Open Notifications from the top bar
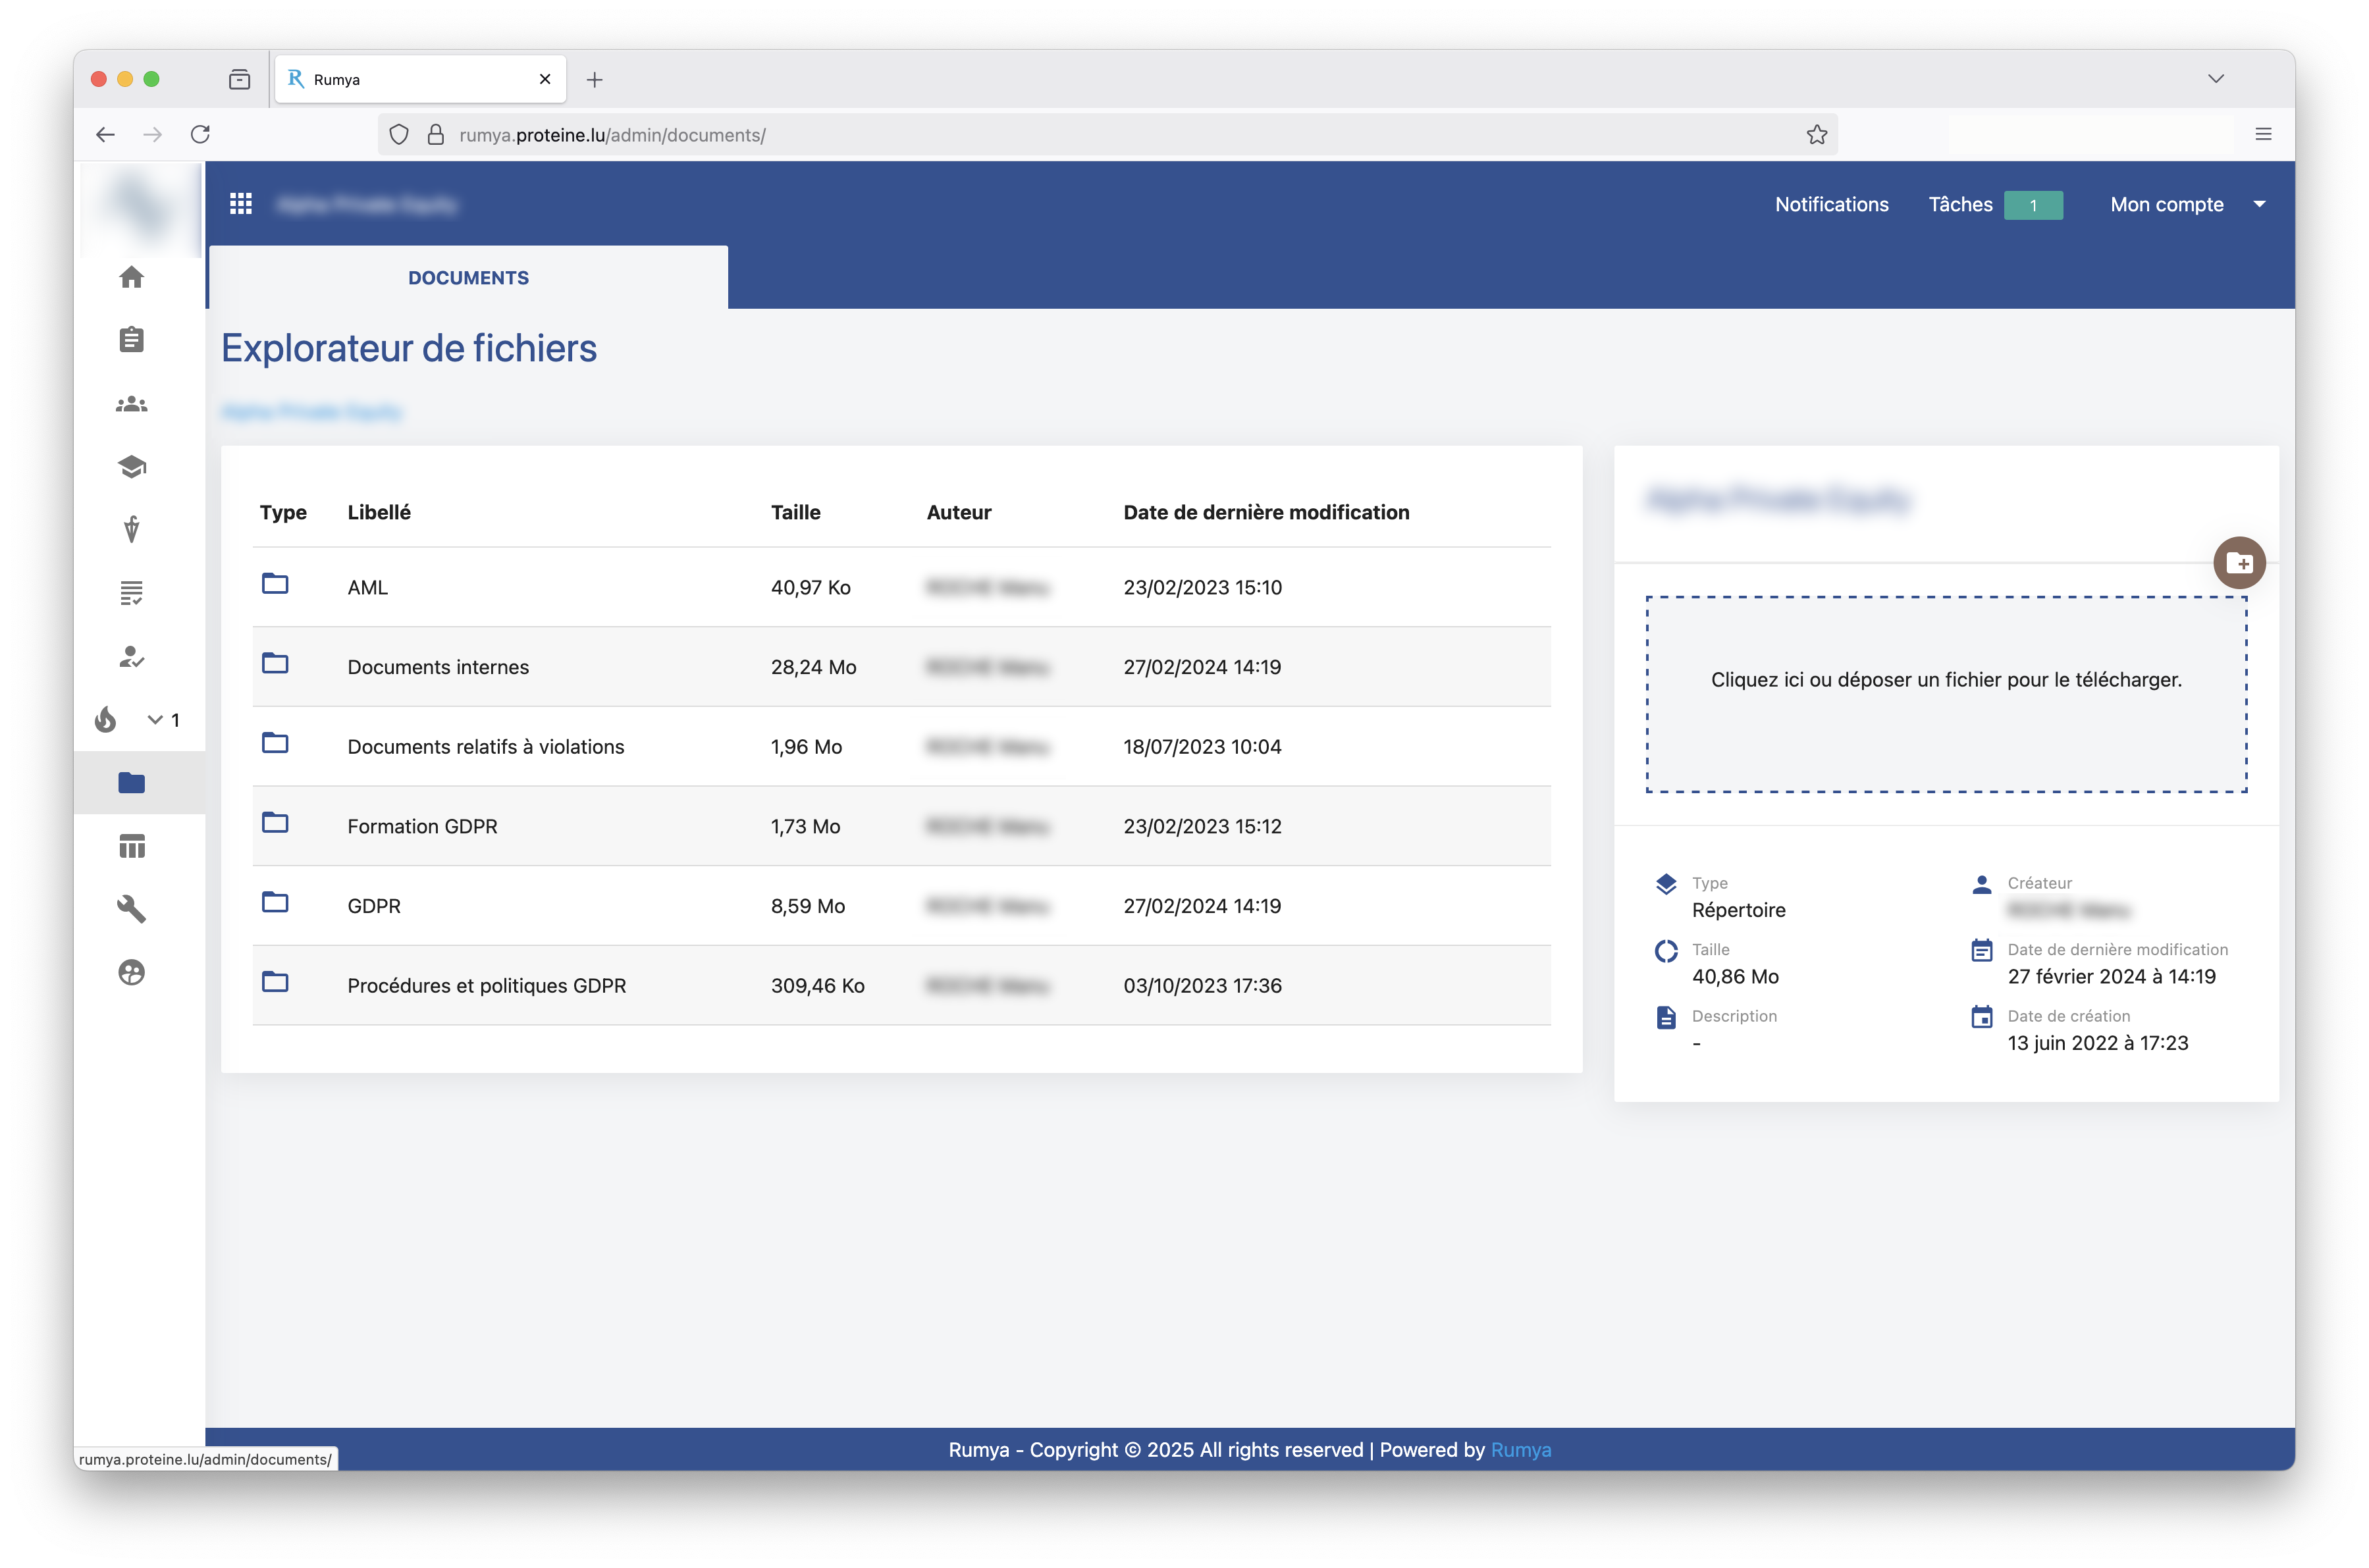The width and height of the screenshot is (2369, 1568). coord(1831,203)
